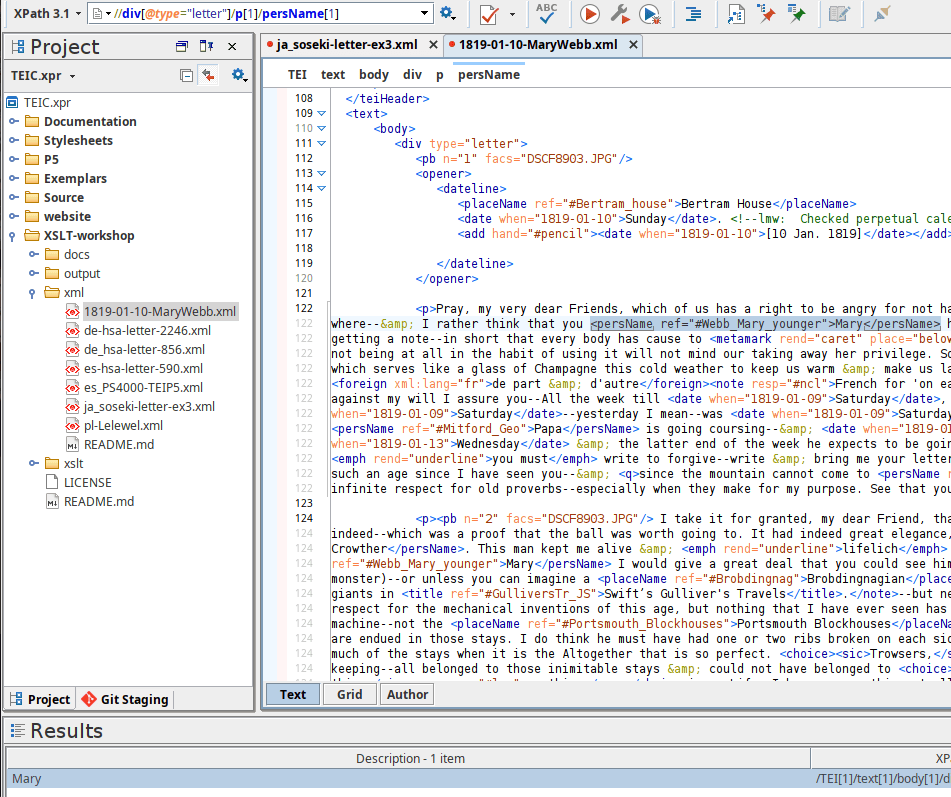Toggle Link with Editor in Project panel
The image size is (951, 797).
208,75
